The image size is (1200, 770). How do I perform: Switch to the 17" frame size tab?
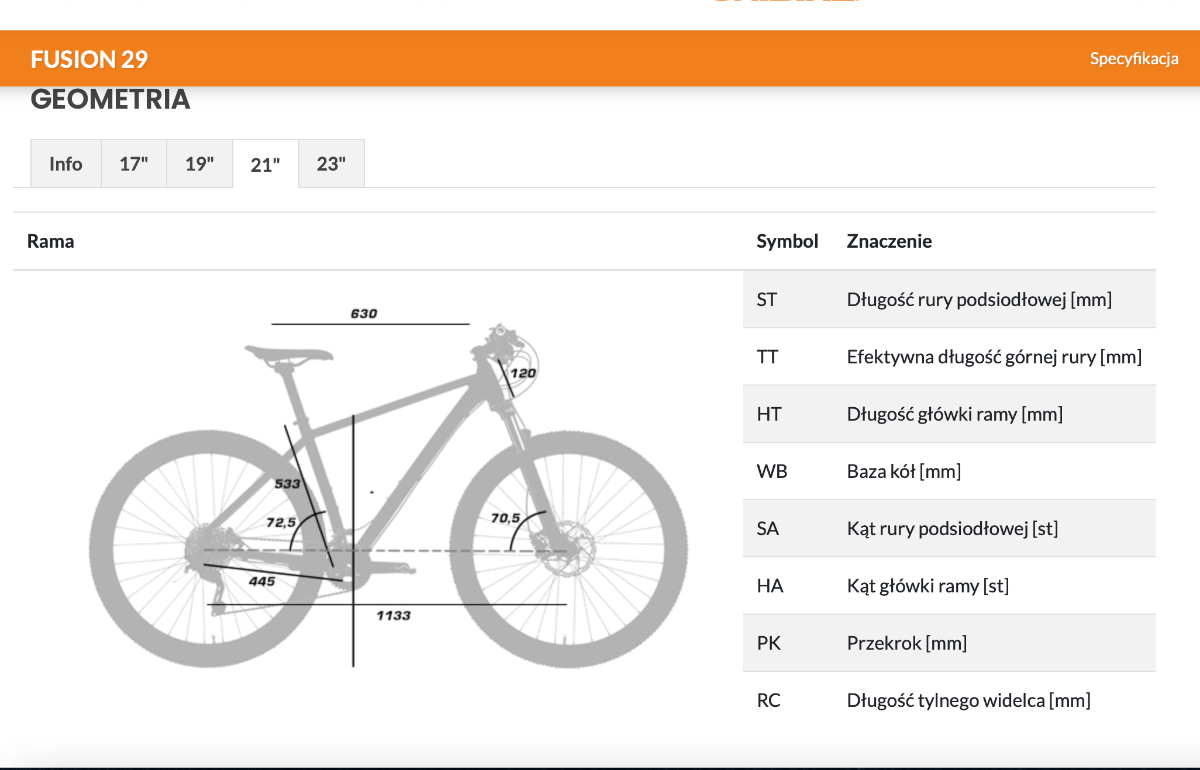(133, 164)
